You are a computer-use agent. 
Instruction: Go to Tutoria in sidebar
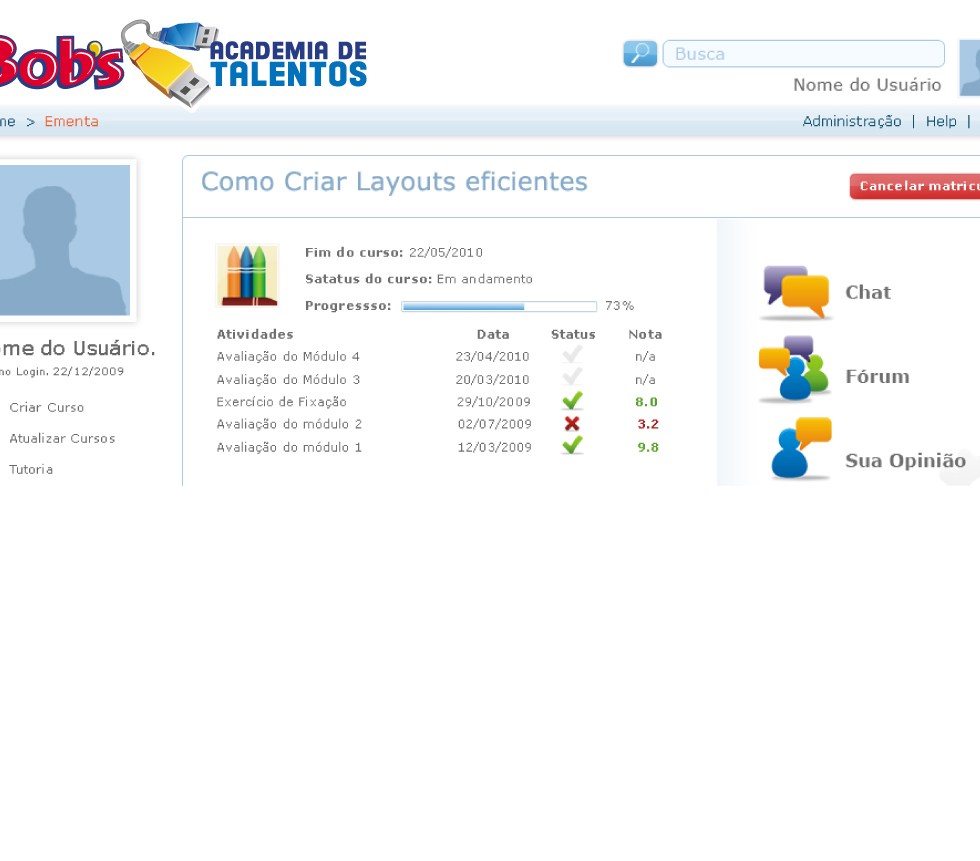(x=31, y=470)
